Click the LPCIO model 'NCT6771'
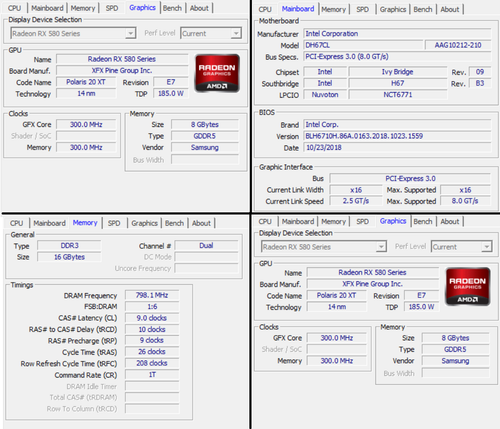500x429 pixels. click(x=397, y=95)
